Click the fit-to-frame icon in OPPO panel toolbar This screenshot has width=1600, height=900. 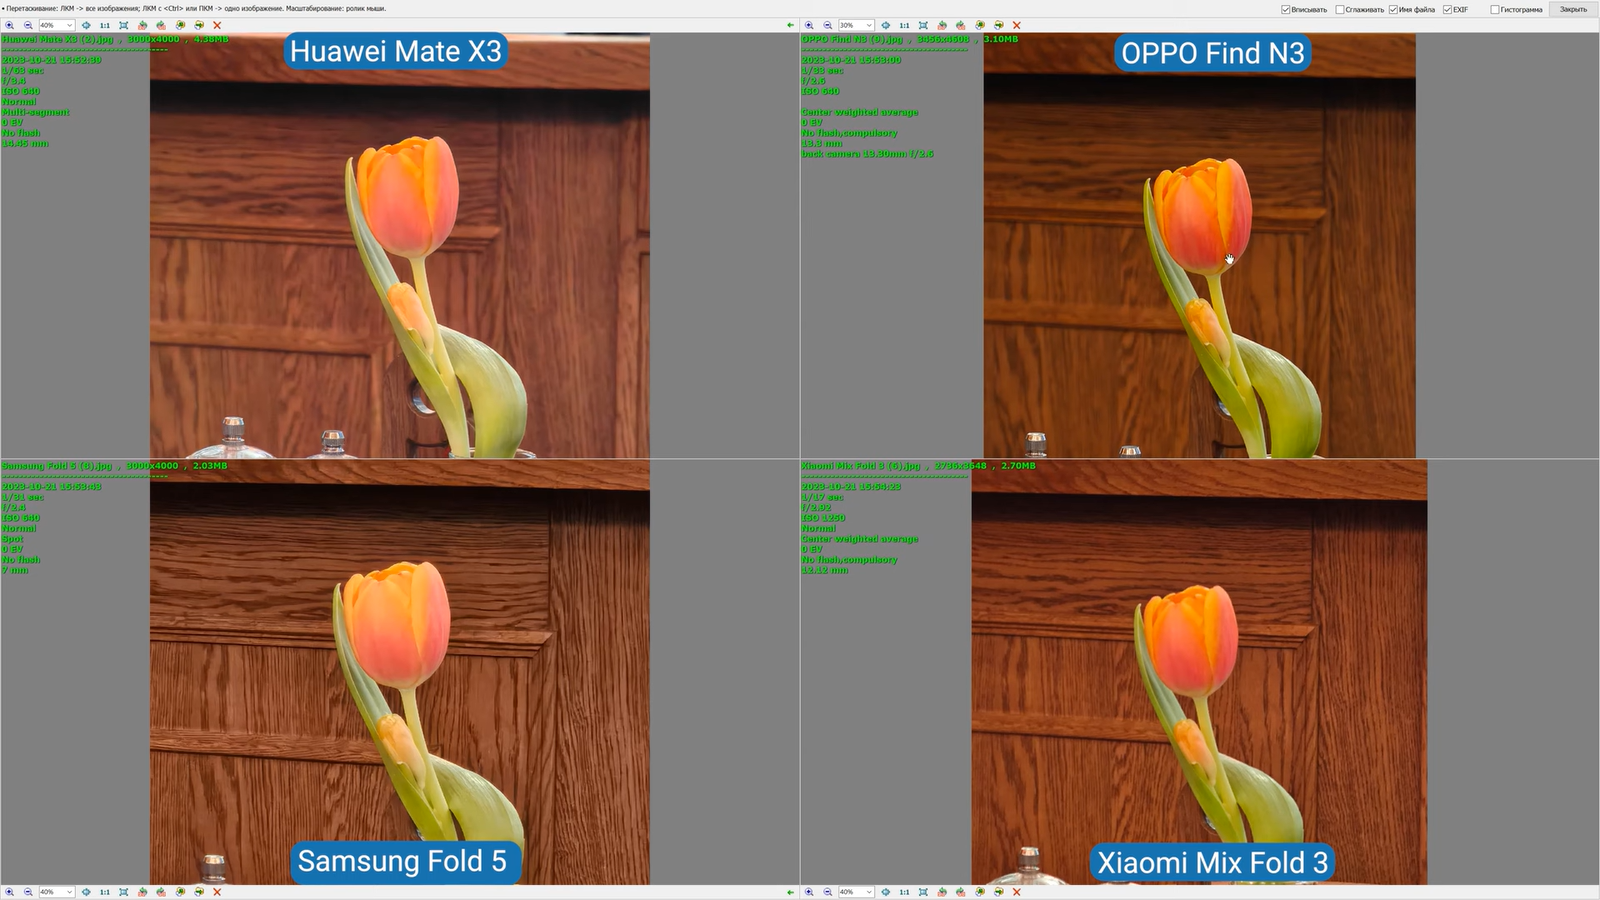point(923,25)
